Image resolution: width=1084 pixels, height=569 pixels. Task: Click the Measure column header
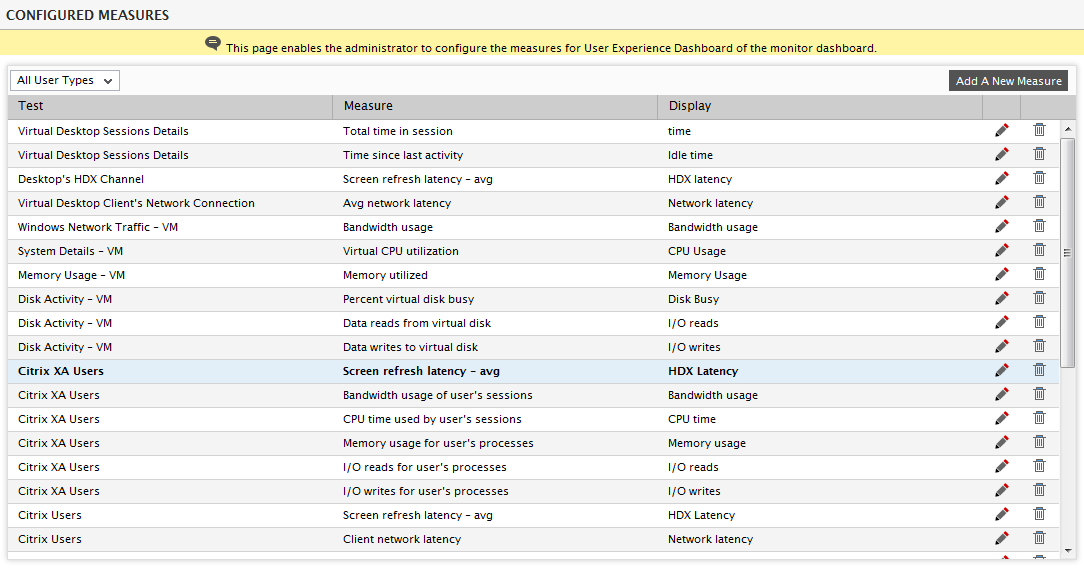point(495,106)
